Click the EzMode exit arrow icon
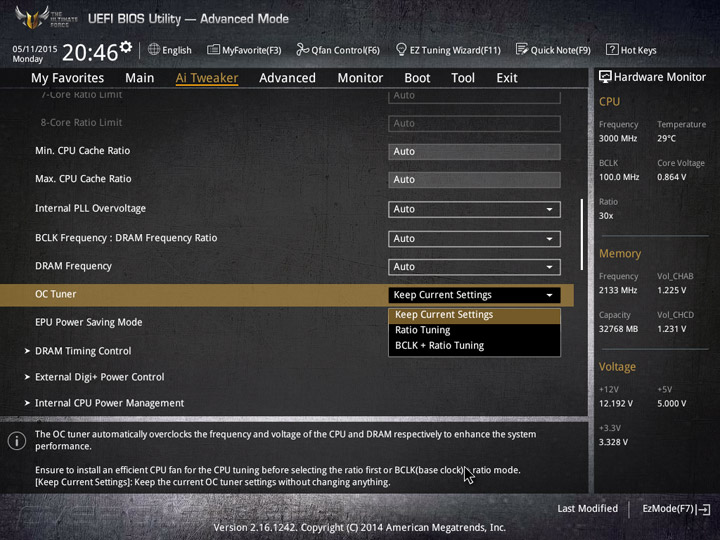The width and height of the screenshot is (720, 540). pos(703,509)
